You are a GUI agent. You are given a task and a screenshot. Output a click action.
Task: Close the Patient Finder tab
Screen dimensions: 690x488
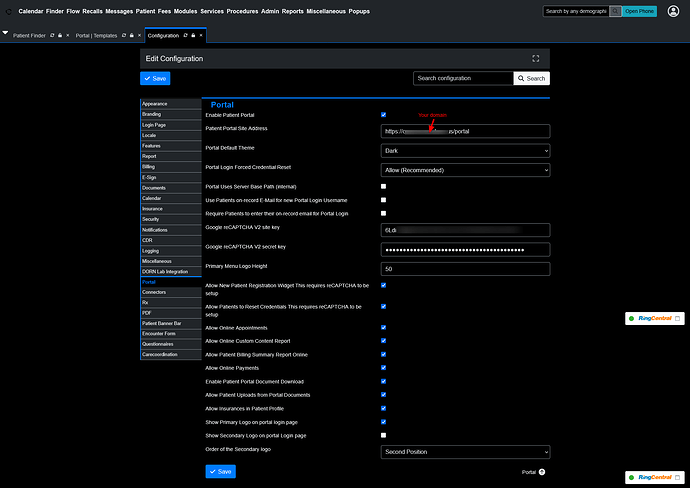pos(67,35)
